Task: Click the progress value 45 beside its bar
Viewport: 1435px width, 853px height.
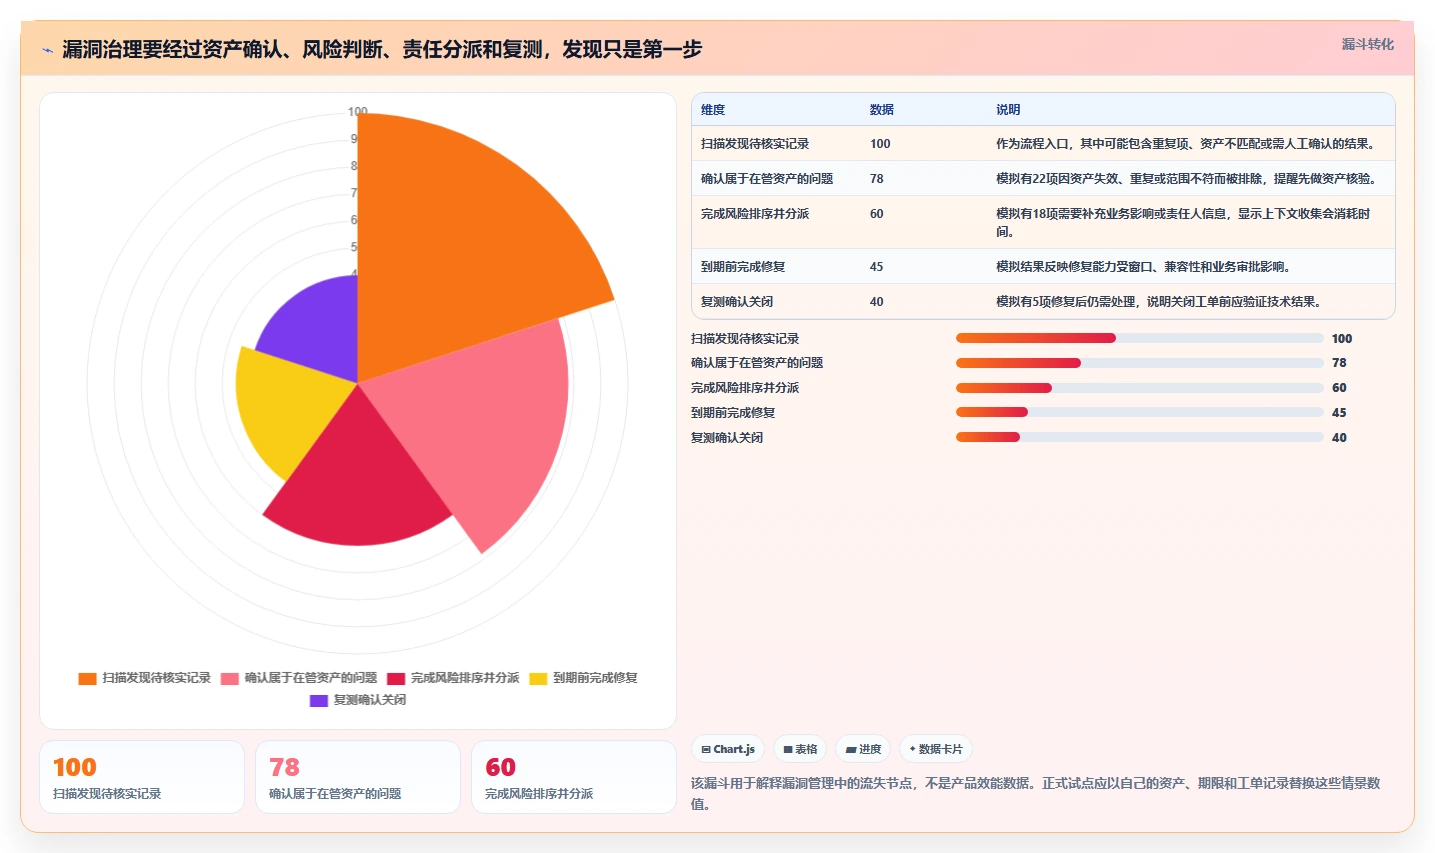Action: (1339, 413)
